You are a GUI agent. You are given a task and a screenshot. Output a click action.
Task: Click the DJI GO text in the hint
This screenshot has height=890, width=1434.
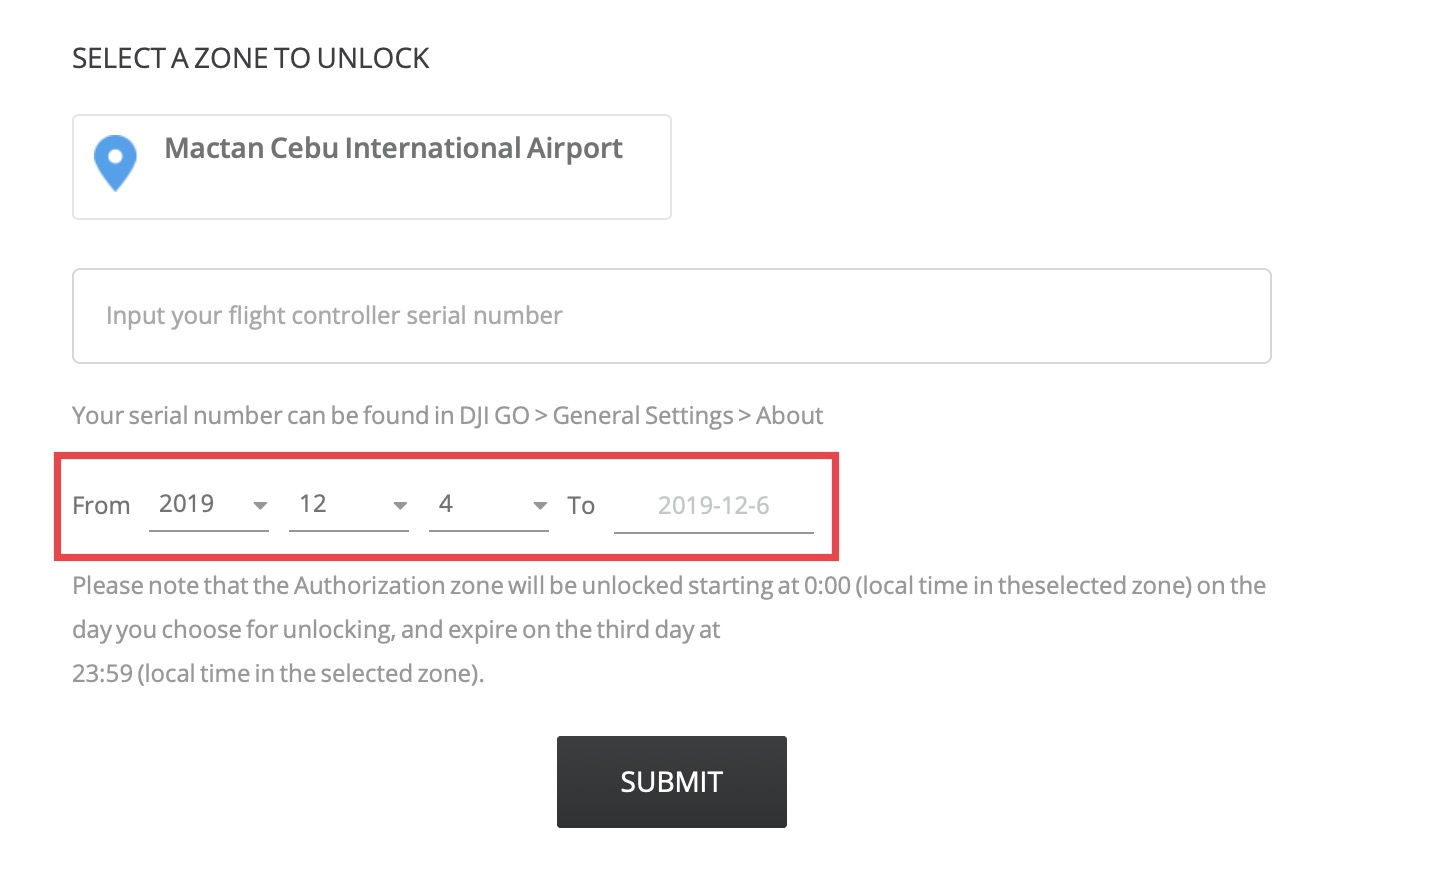(494, 416)
